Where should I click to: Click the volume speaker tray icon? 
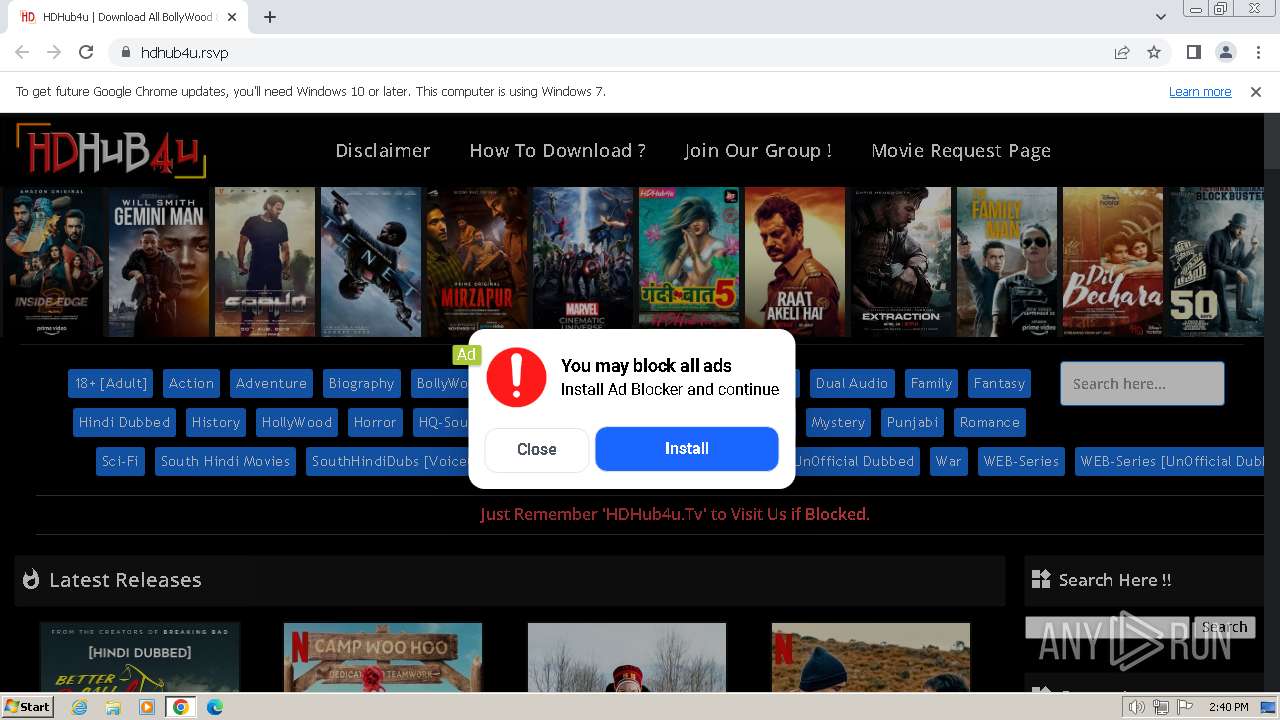coord(1137,707)
